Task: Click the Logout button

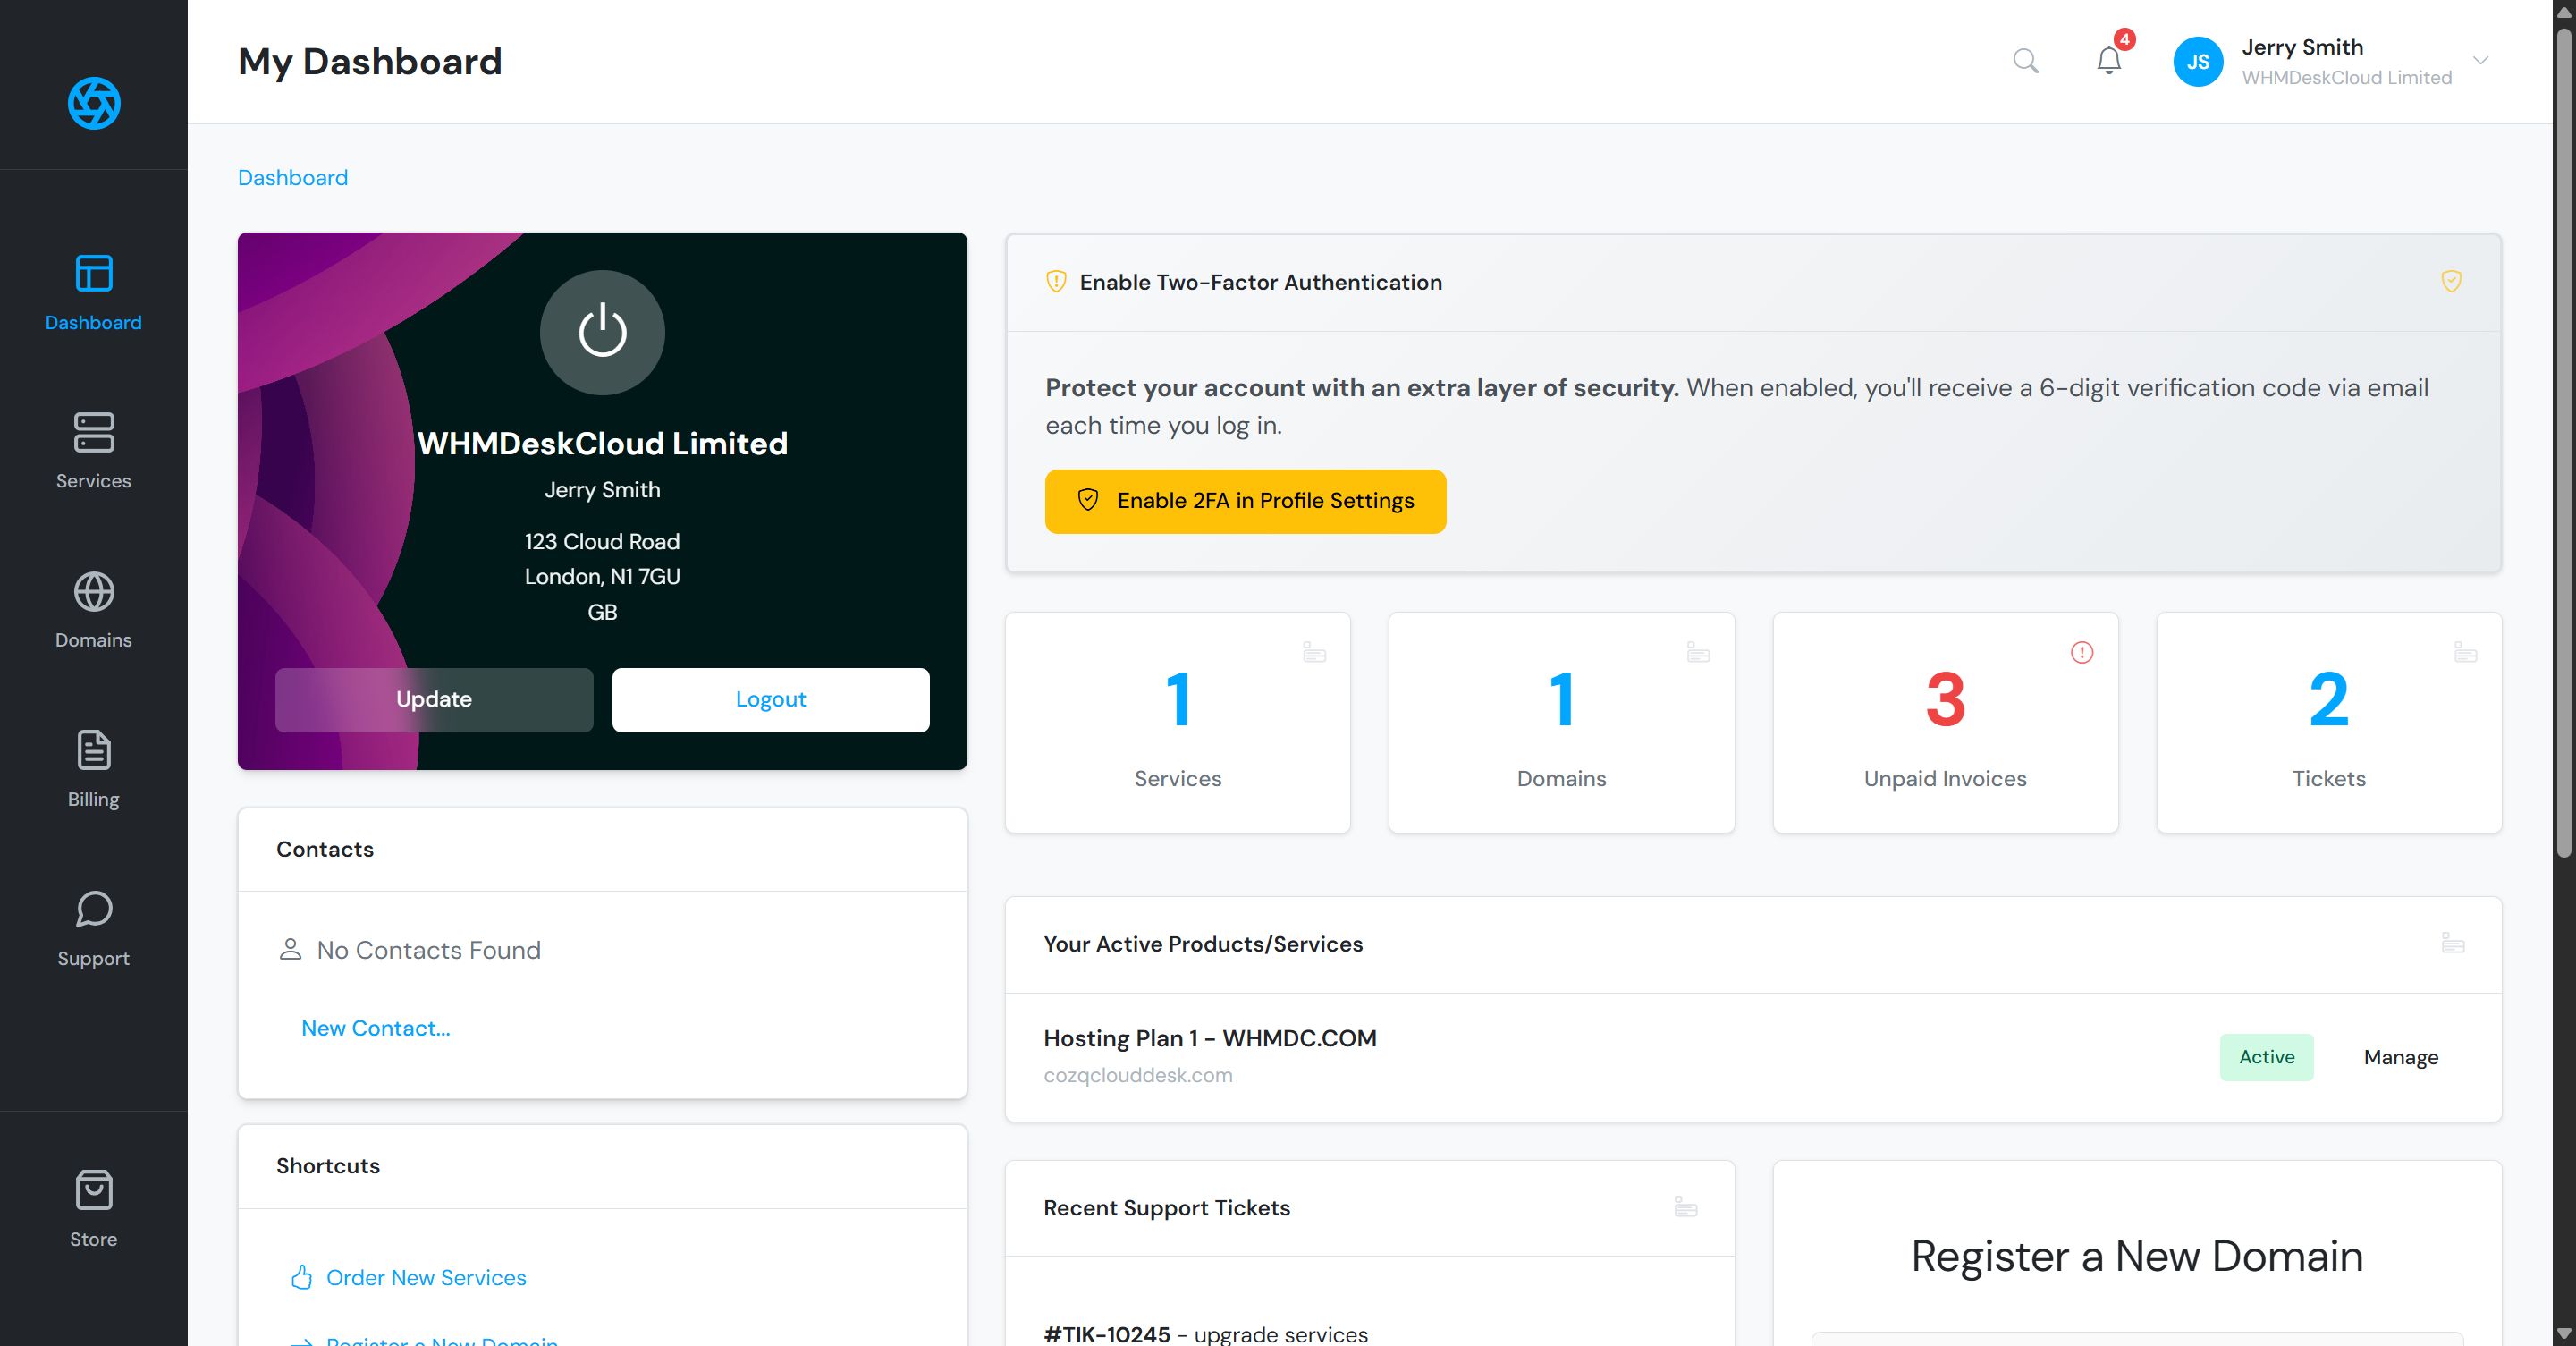Action: pyautogui.click(x=770, y=699)
